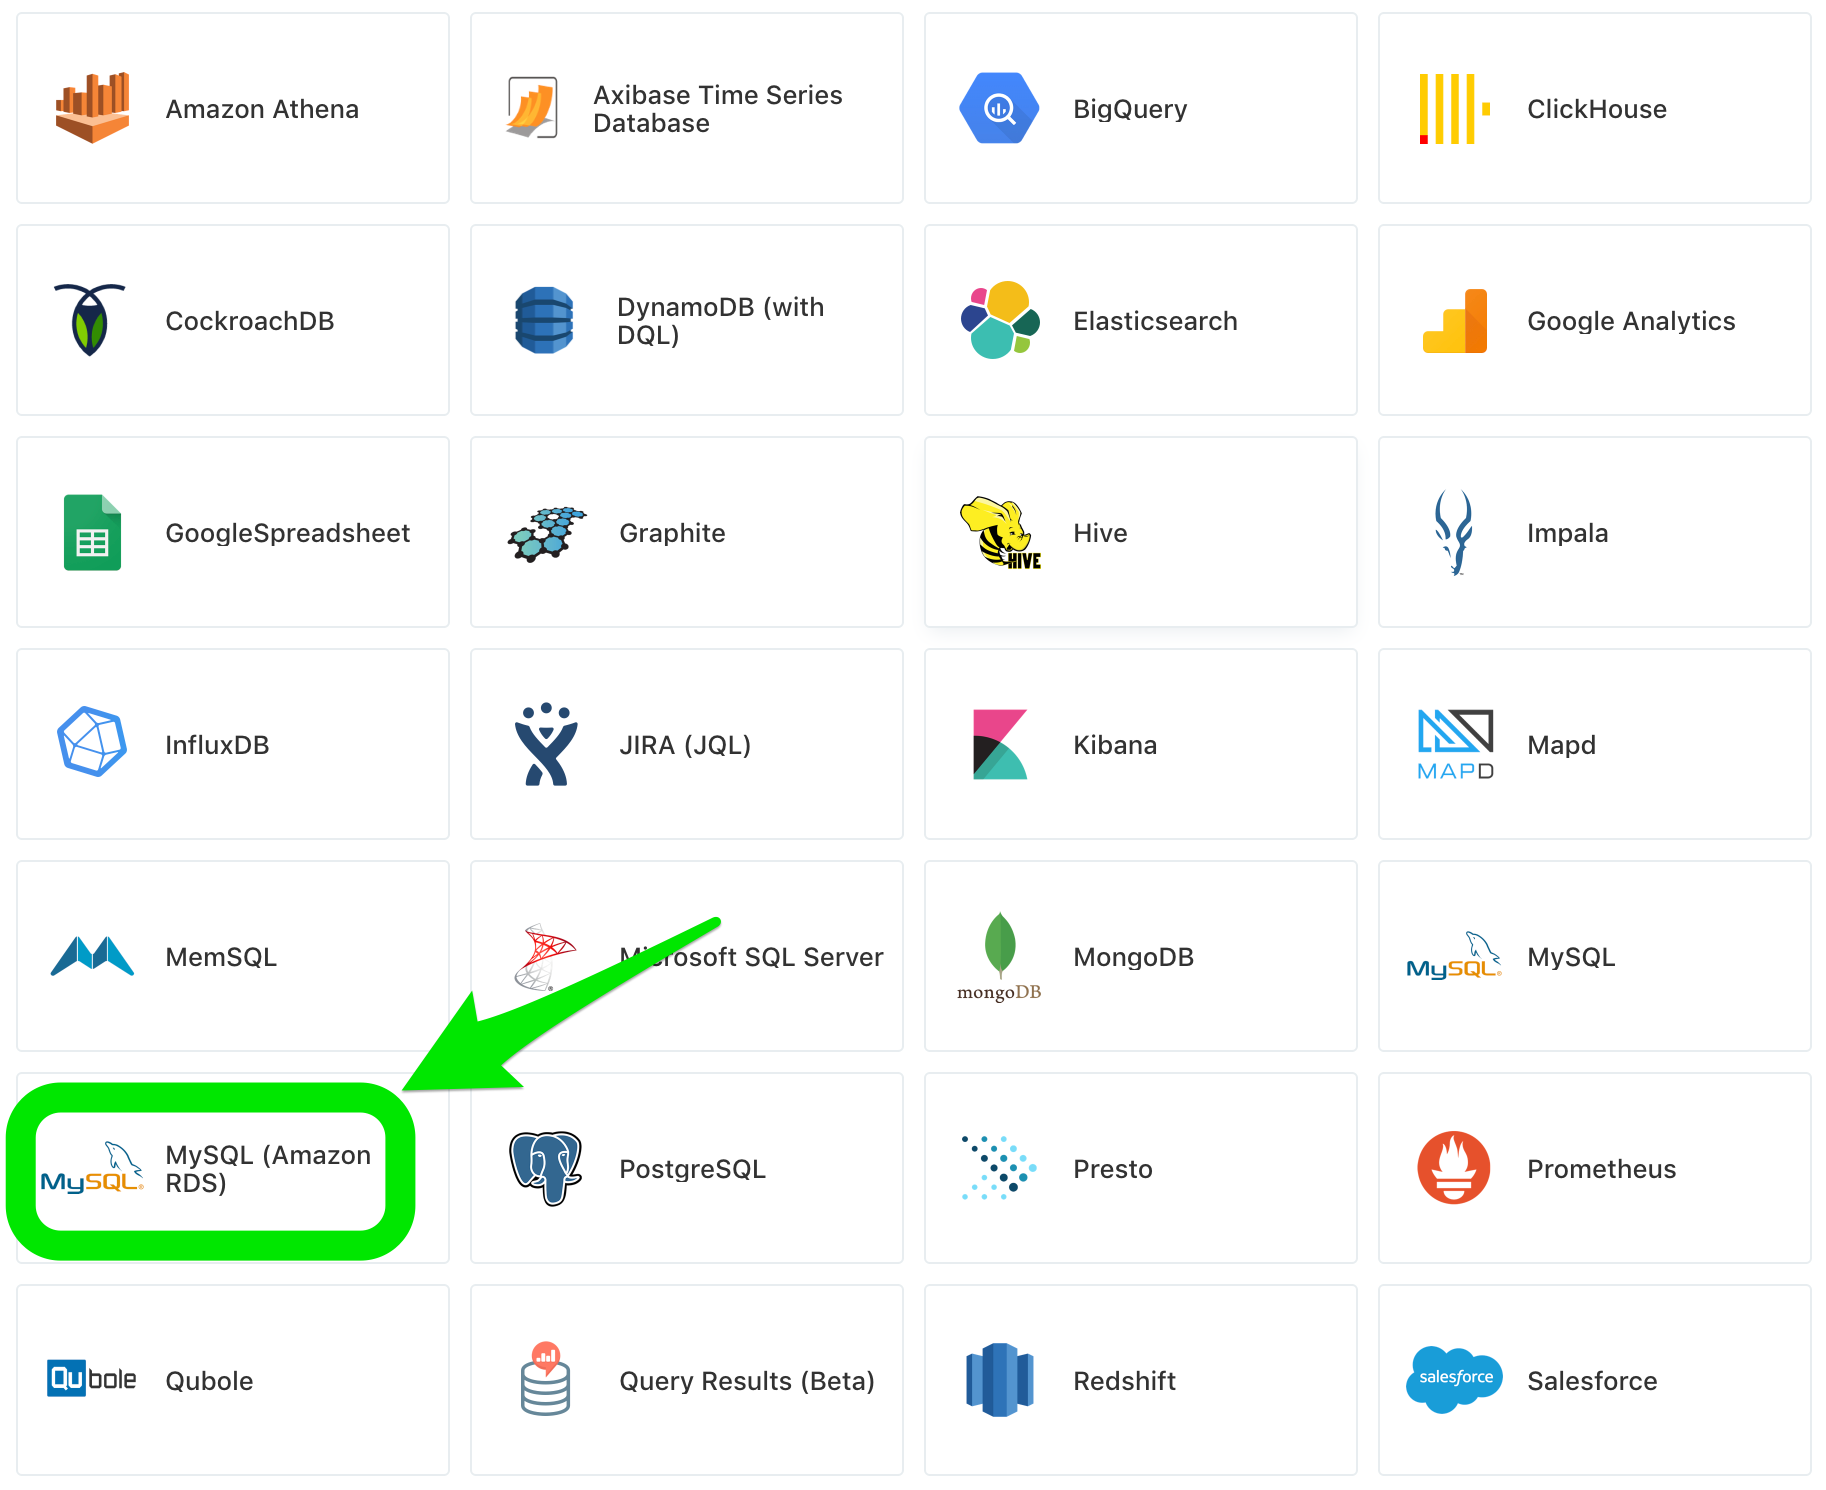Choose the Impala antelope icon
This screenshot has width=1826, height=1490.
pyautogui.click(x=1454, y=532)
